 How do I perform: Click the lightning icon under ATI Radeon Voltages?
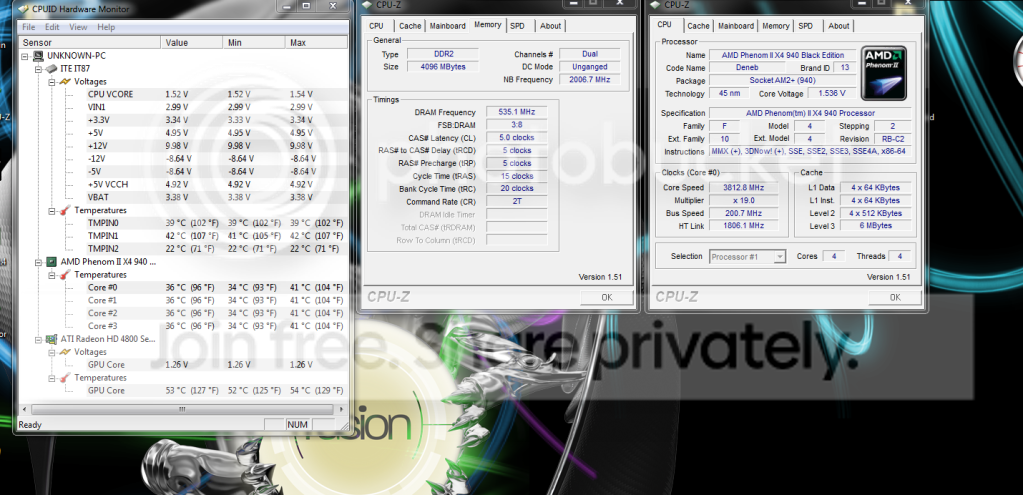coord(65,352)
